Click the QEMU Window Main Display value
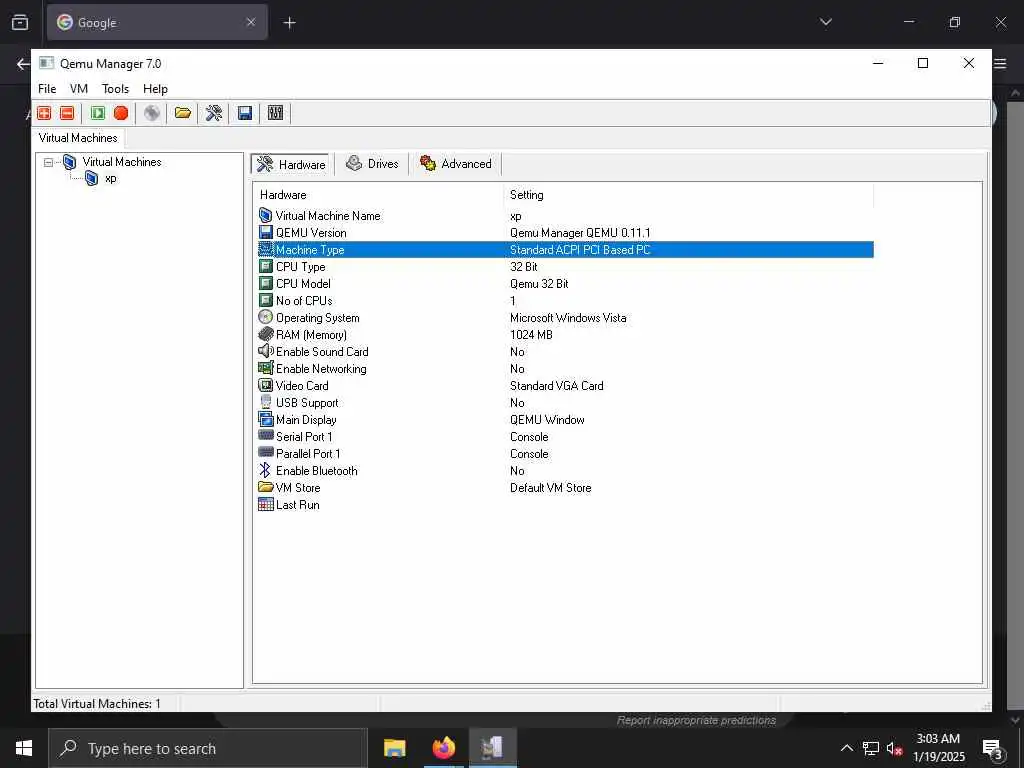This screenshot has width=1024, height=768. click(547, 419)
